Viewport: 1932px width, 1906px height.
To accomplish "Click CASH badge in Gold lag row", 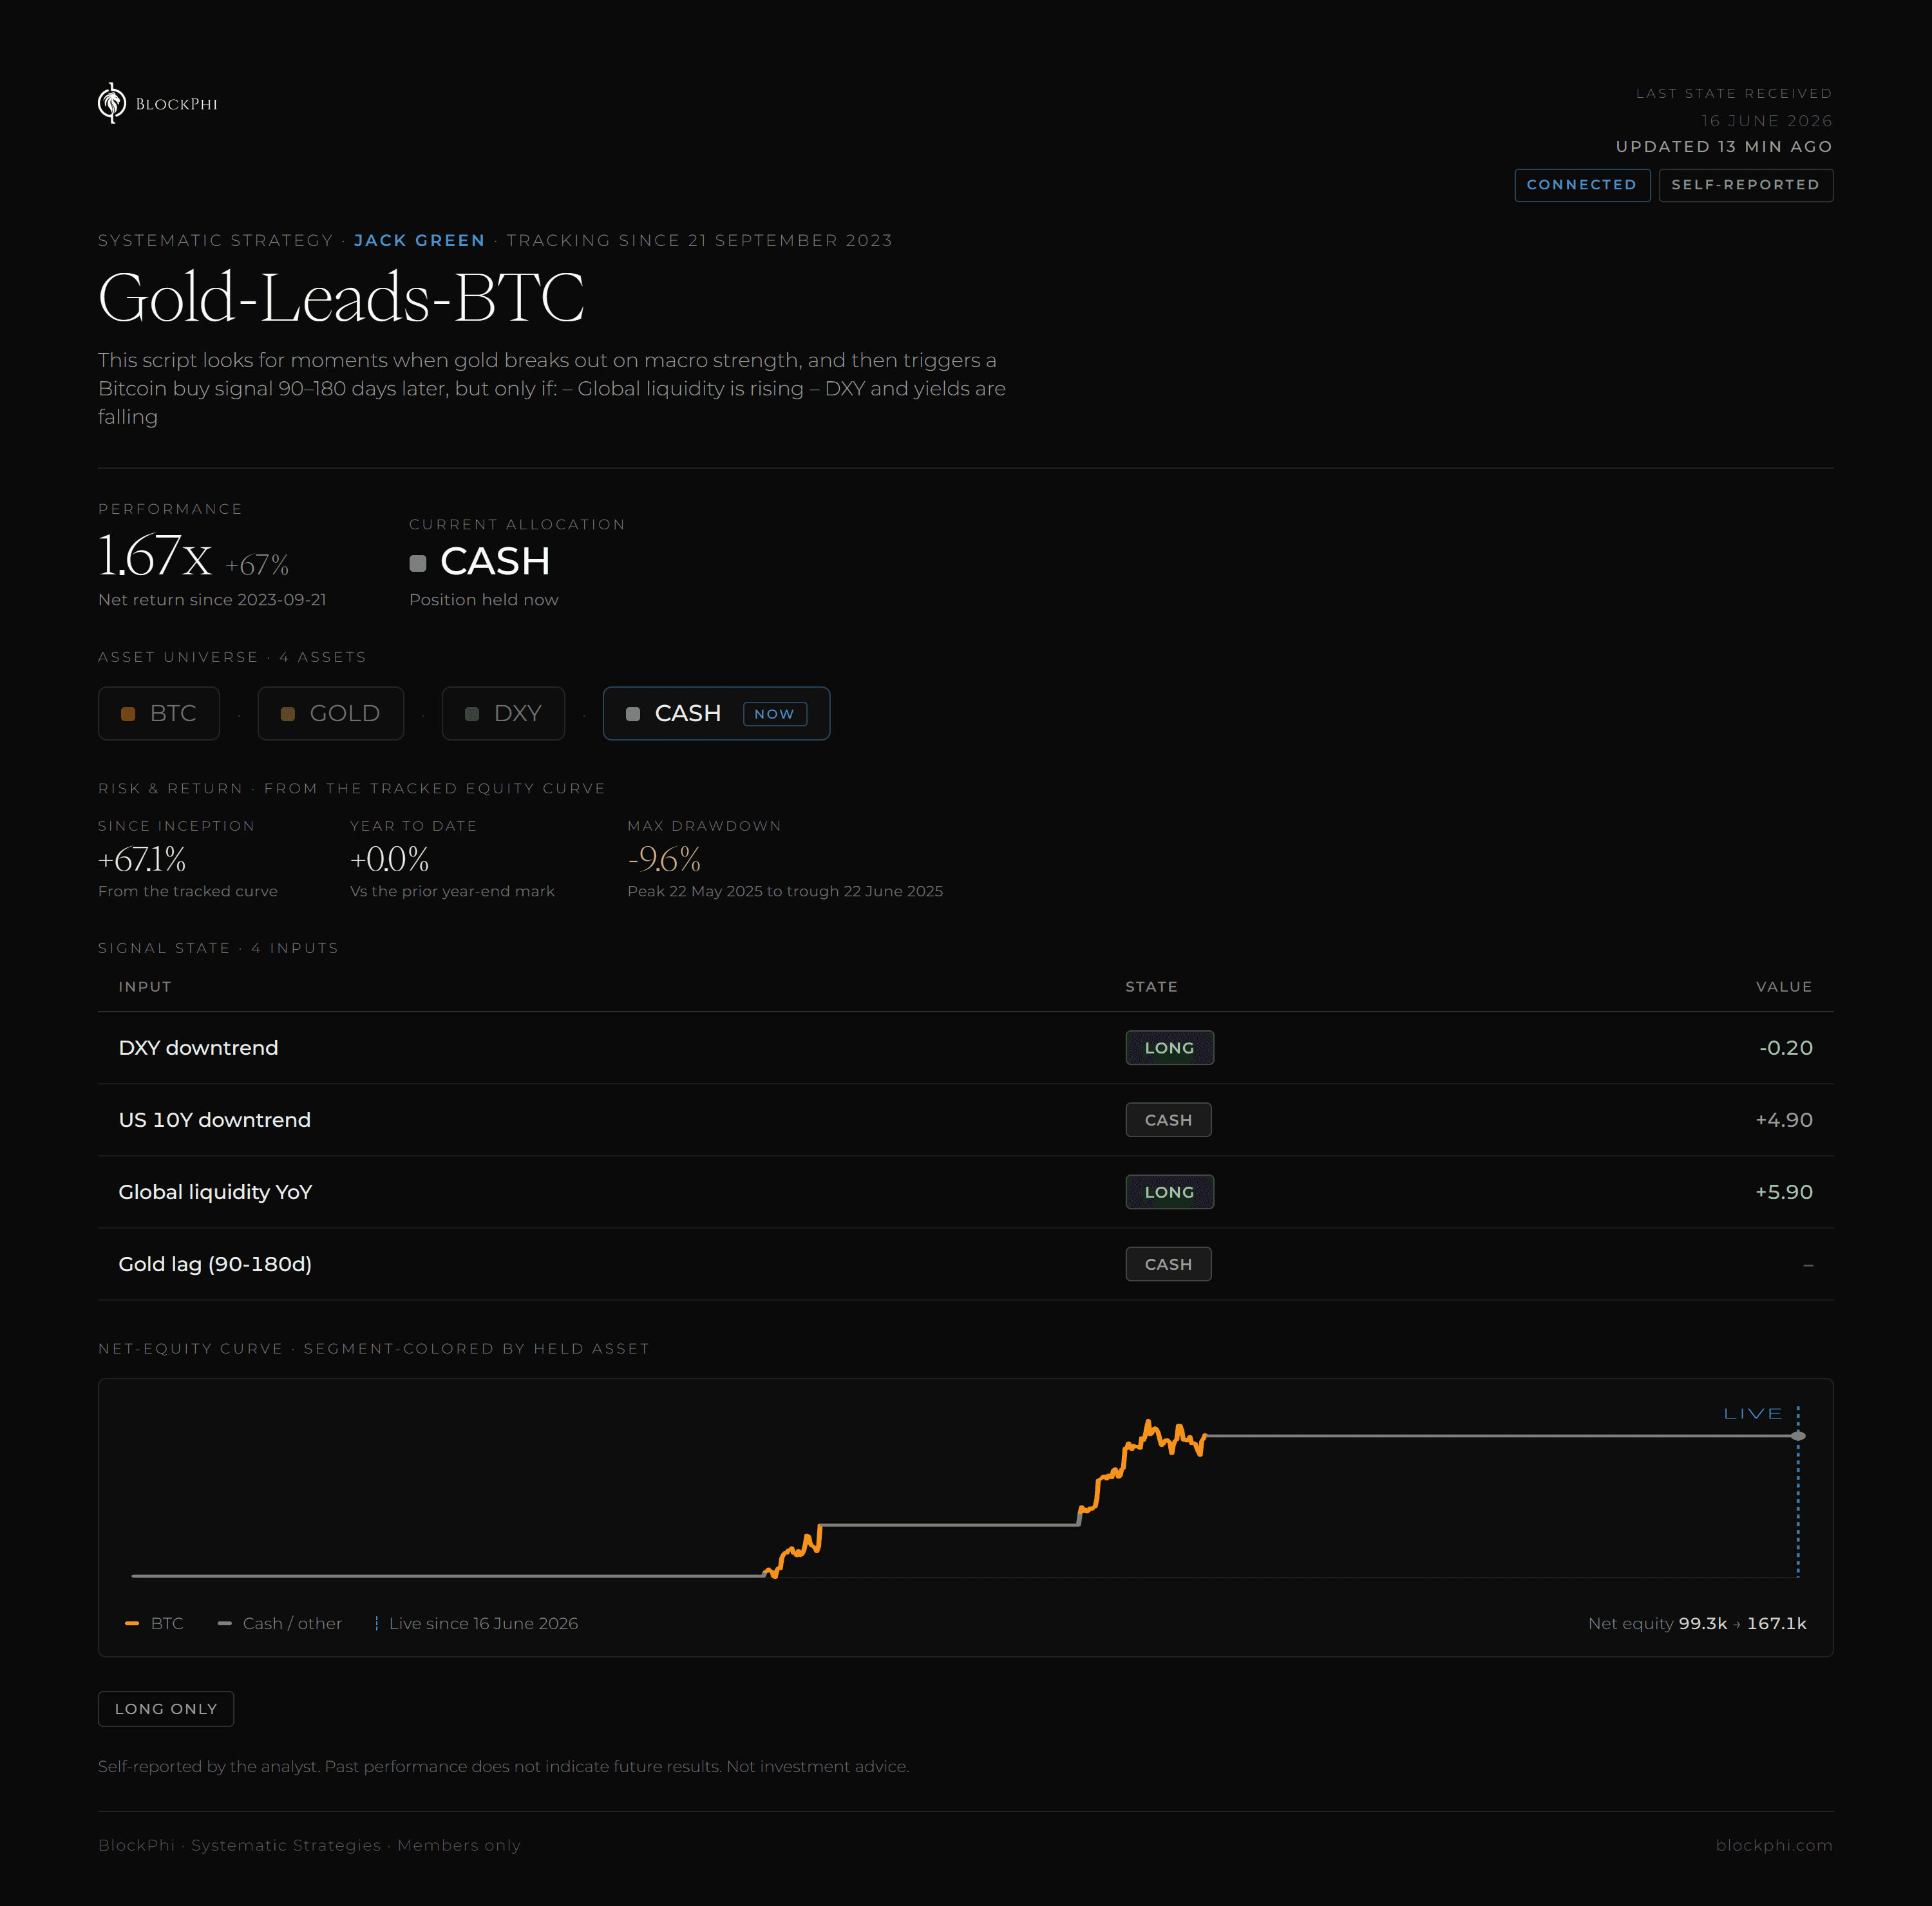I will [1168, 1264].
